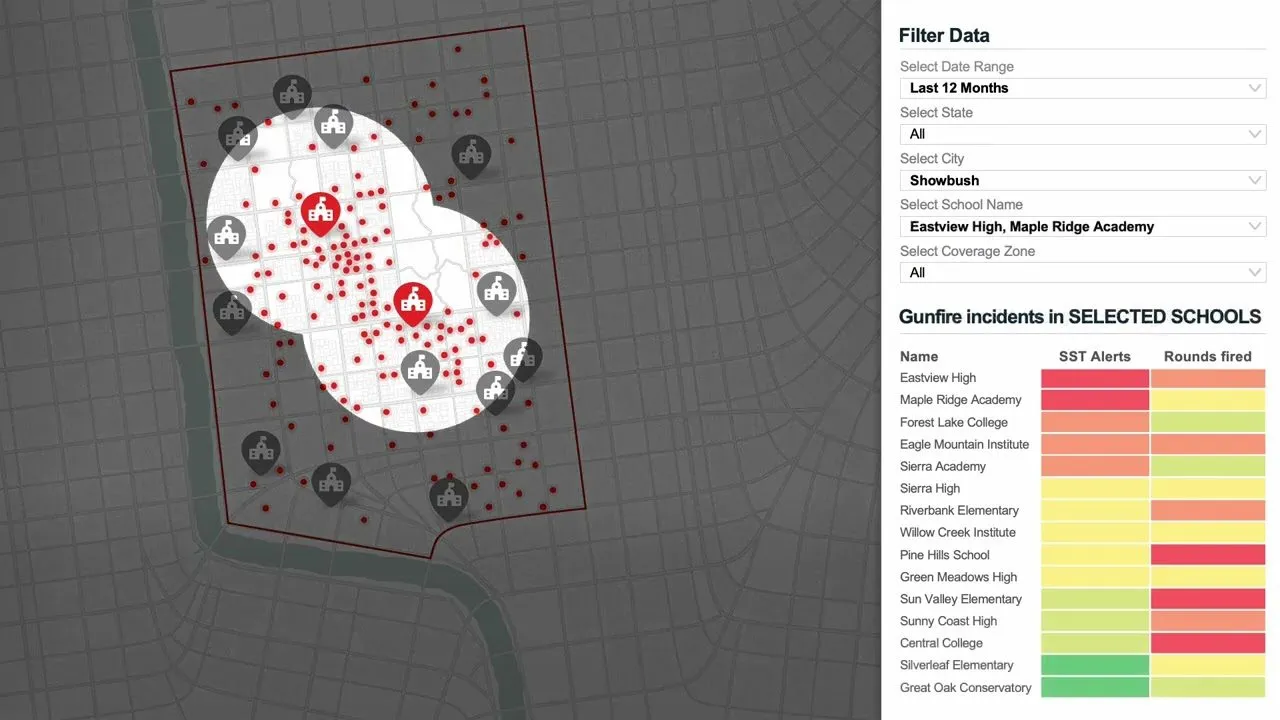Viewport: 1280px width, 720px height.
Task: Select the pair of overlapping gray school markers
Action: coord(509,375)
